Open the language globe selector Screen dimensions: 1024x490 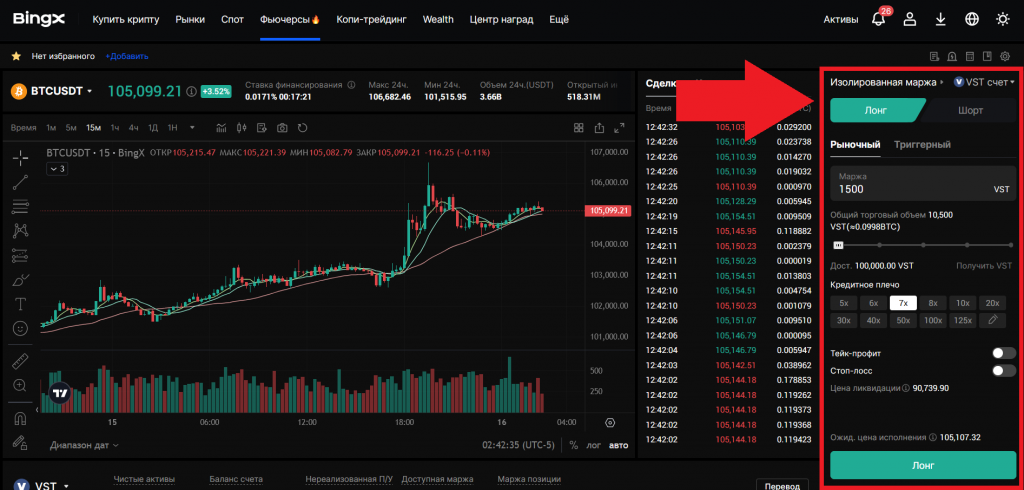point(972,20)
